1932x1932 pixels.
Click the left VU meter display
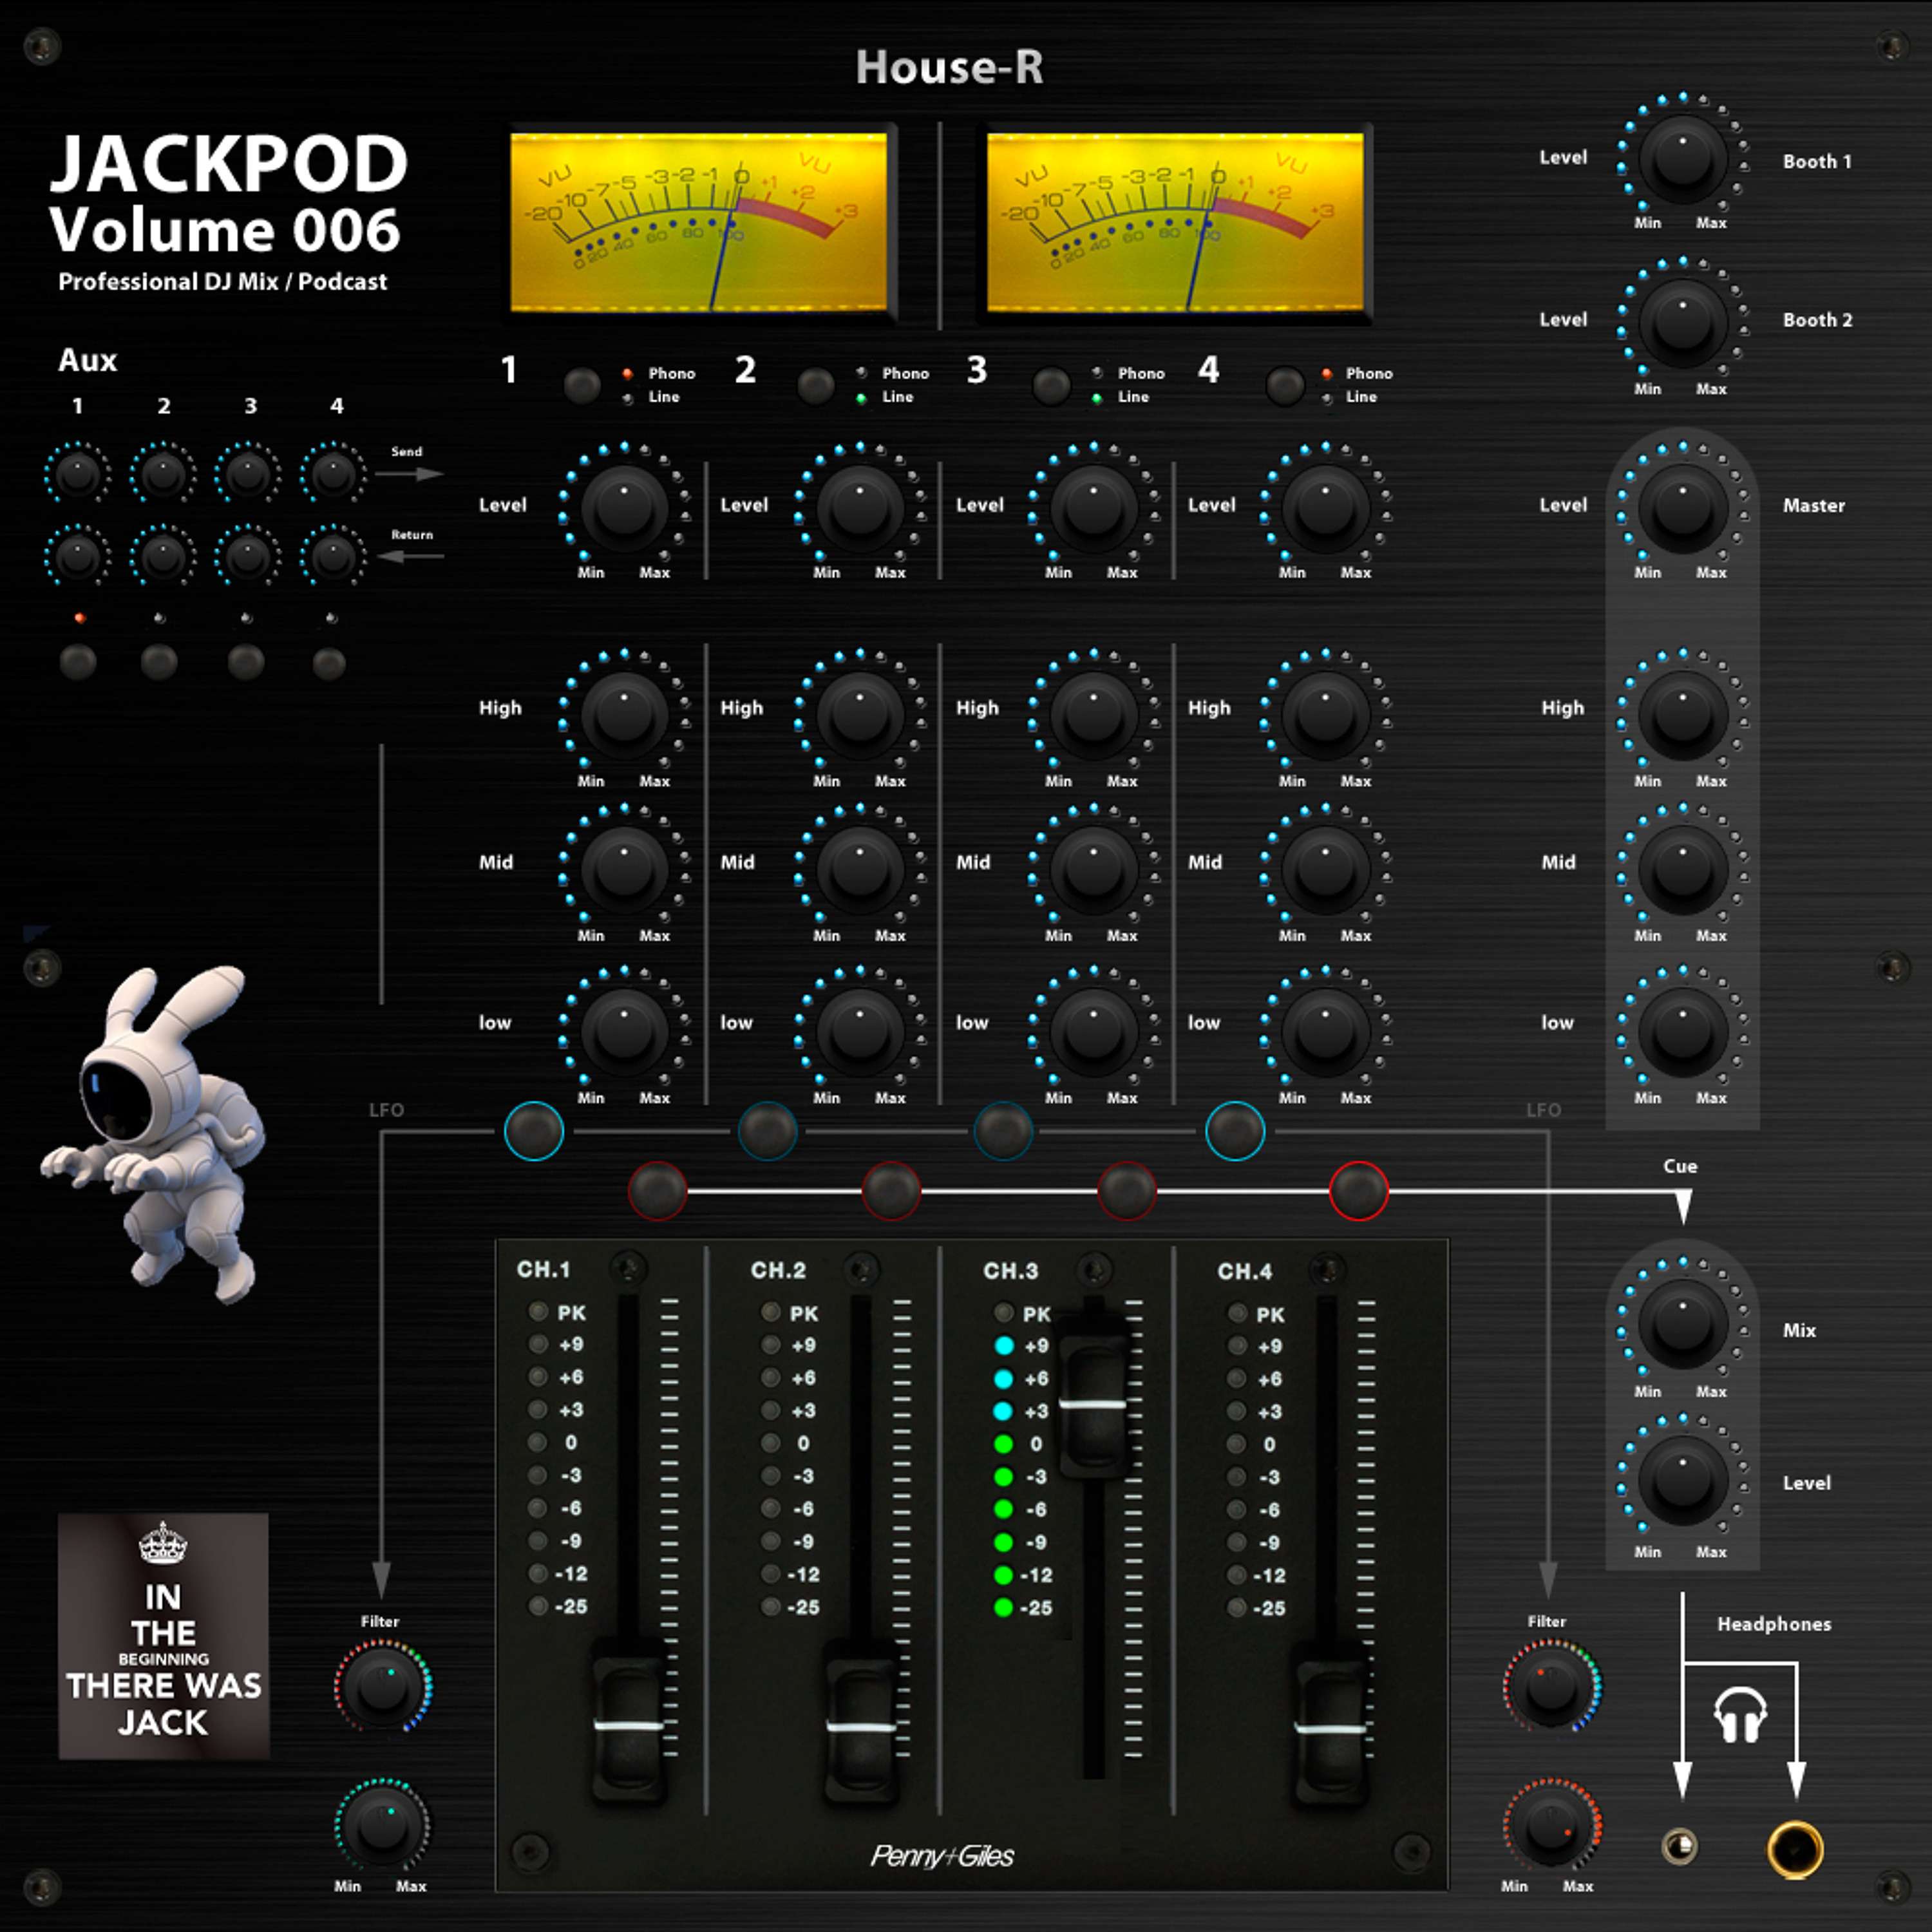(x=699, y=222)
